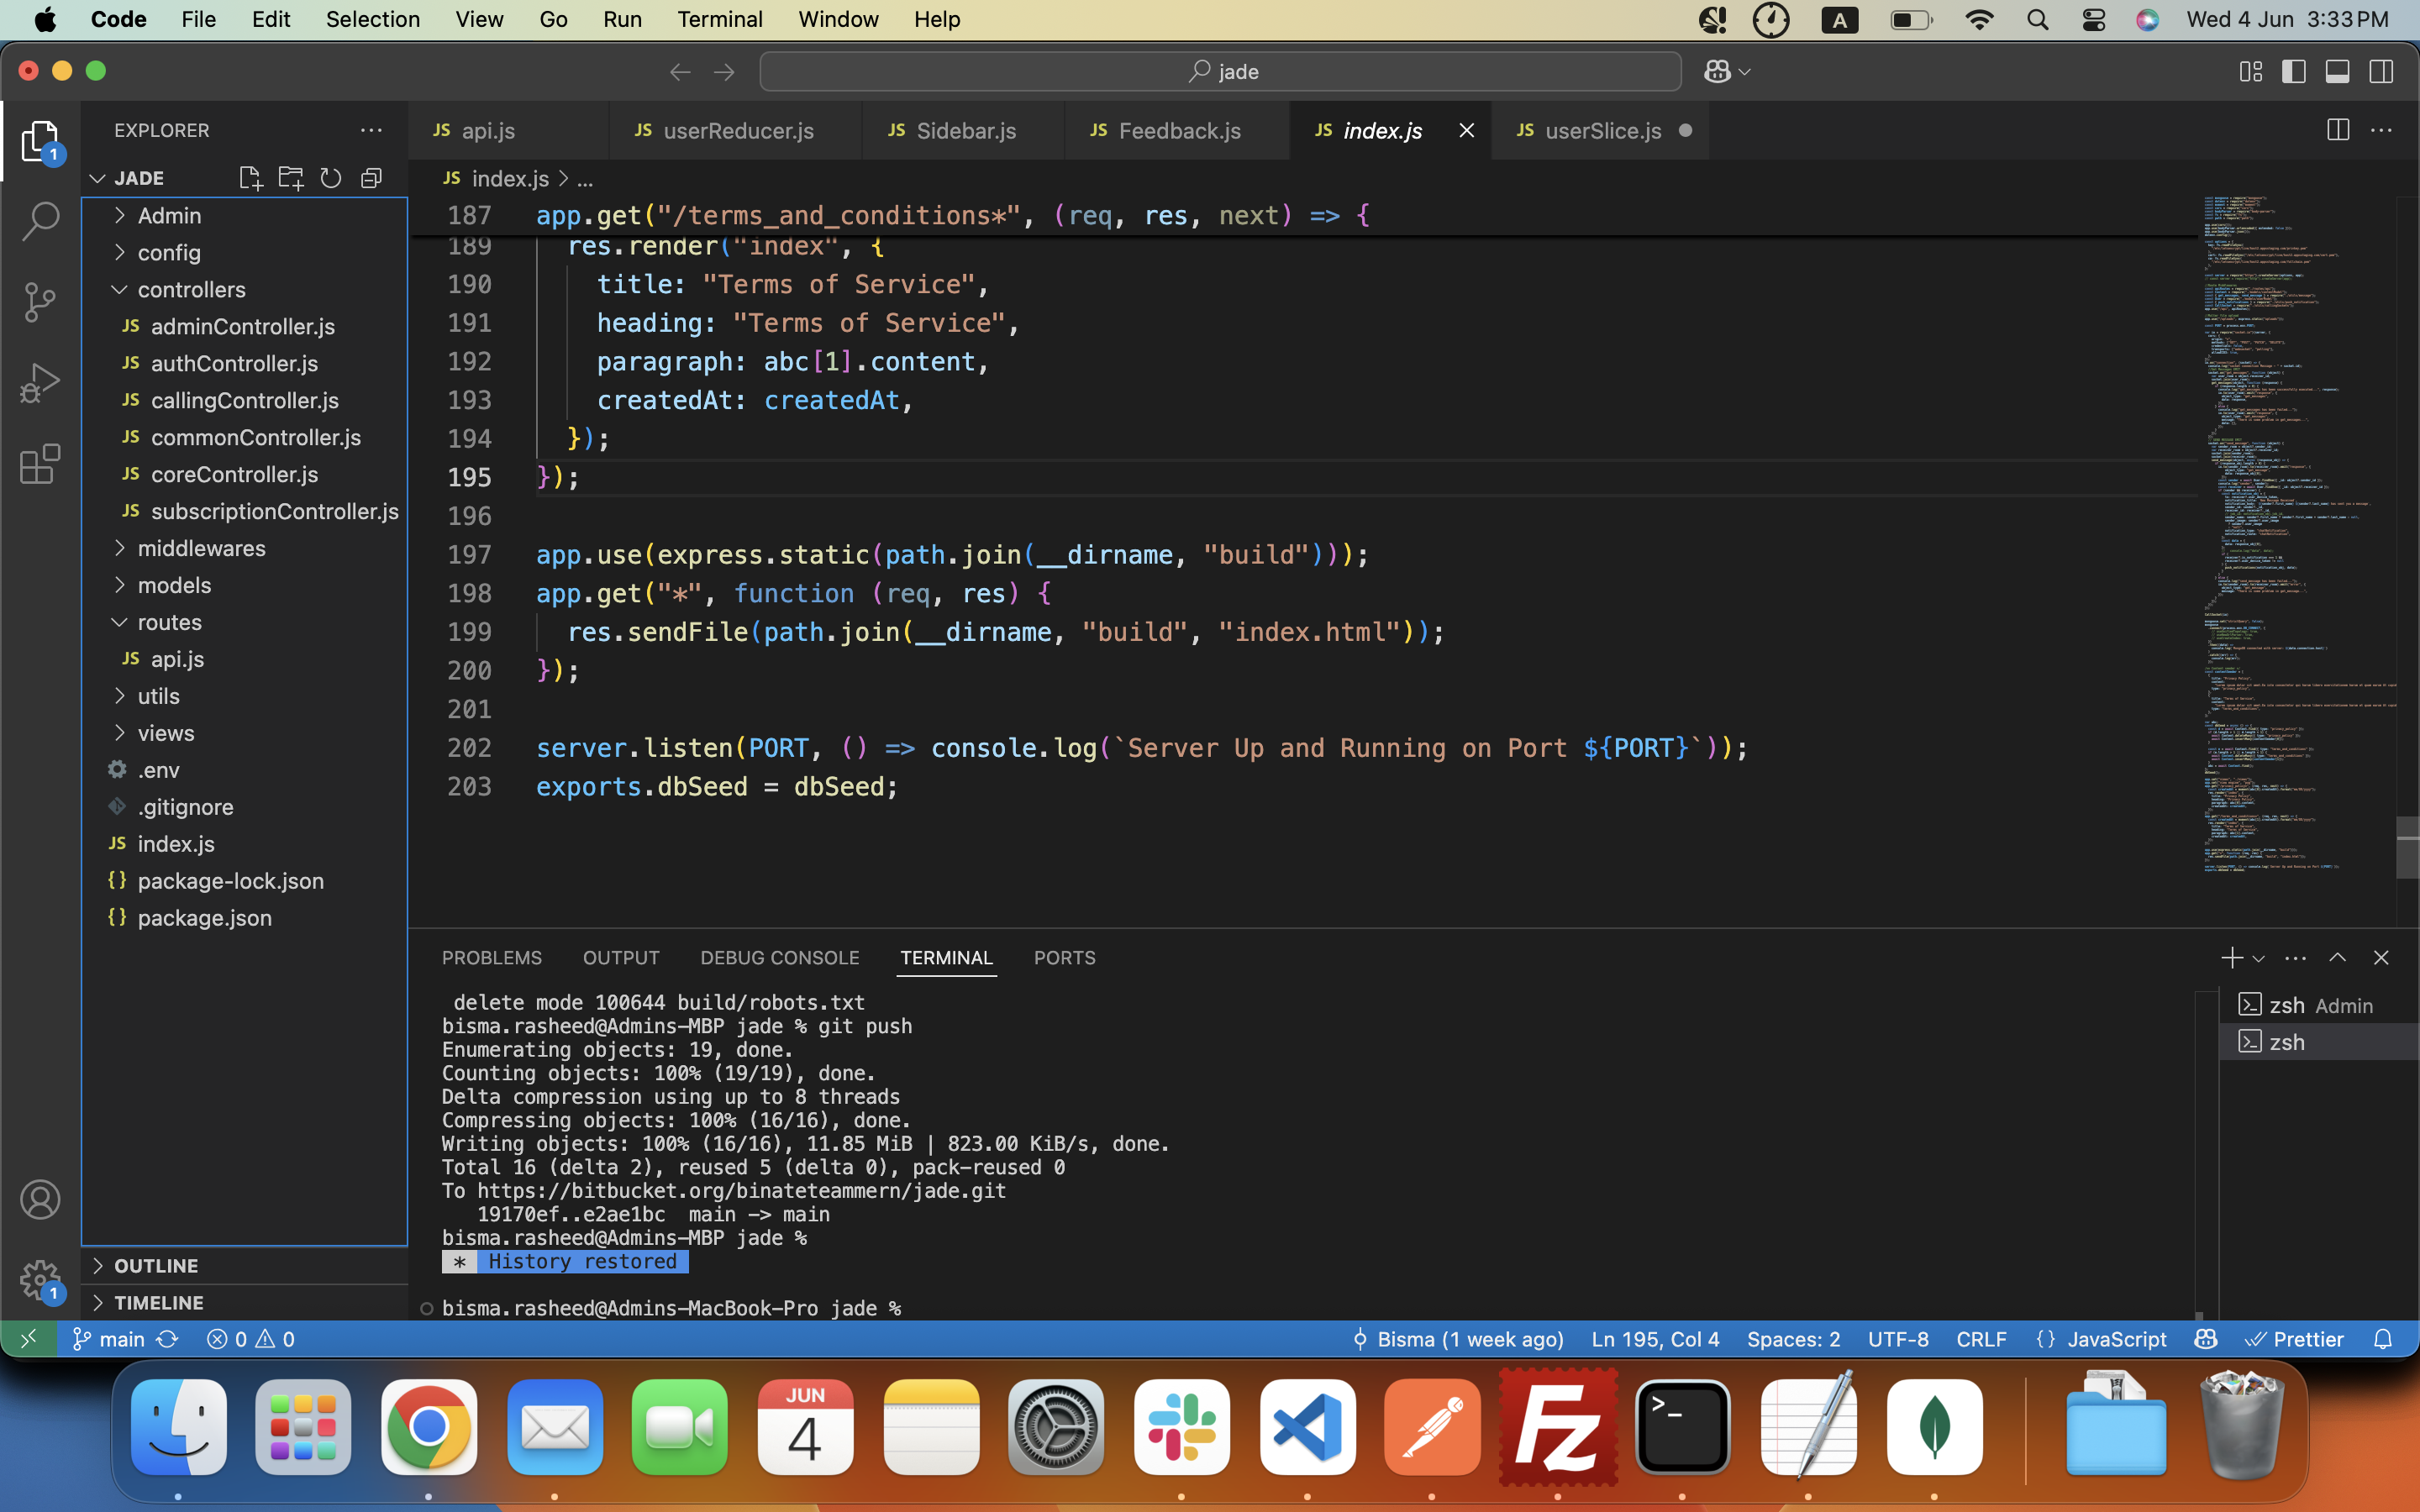Toggle the primary side bar
Image resolution: width=2420 pixels, height=1512 pixels.
point(2293,72)
